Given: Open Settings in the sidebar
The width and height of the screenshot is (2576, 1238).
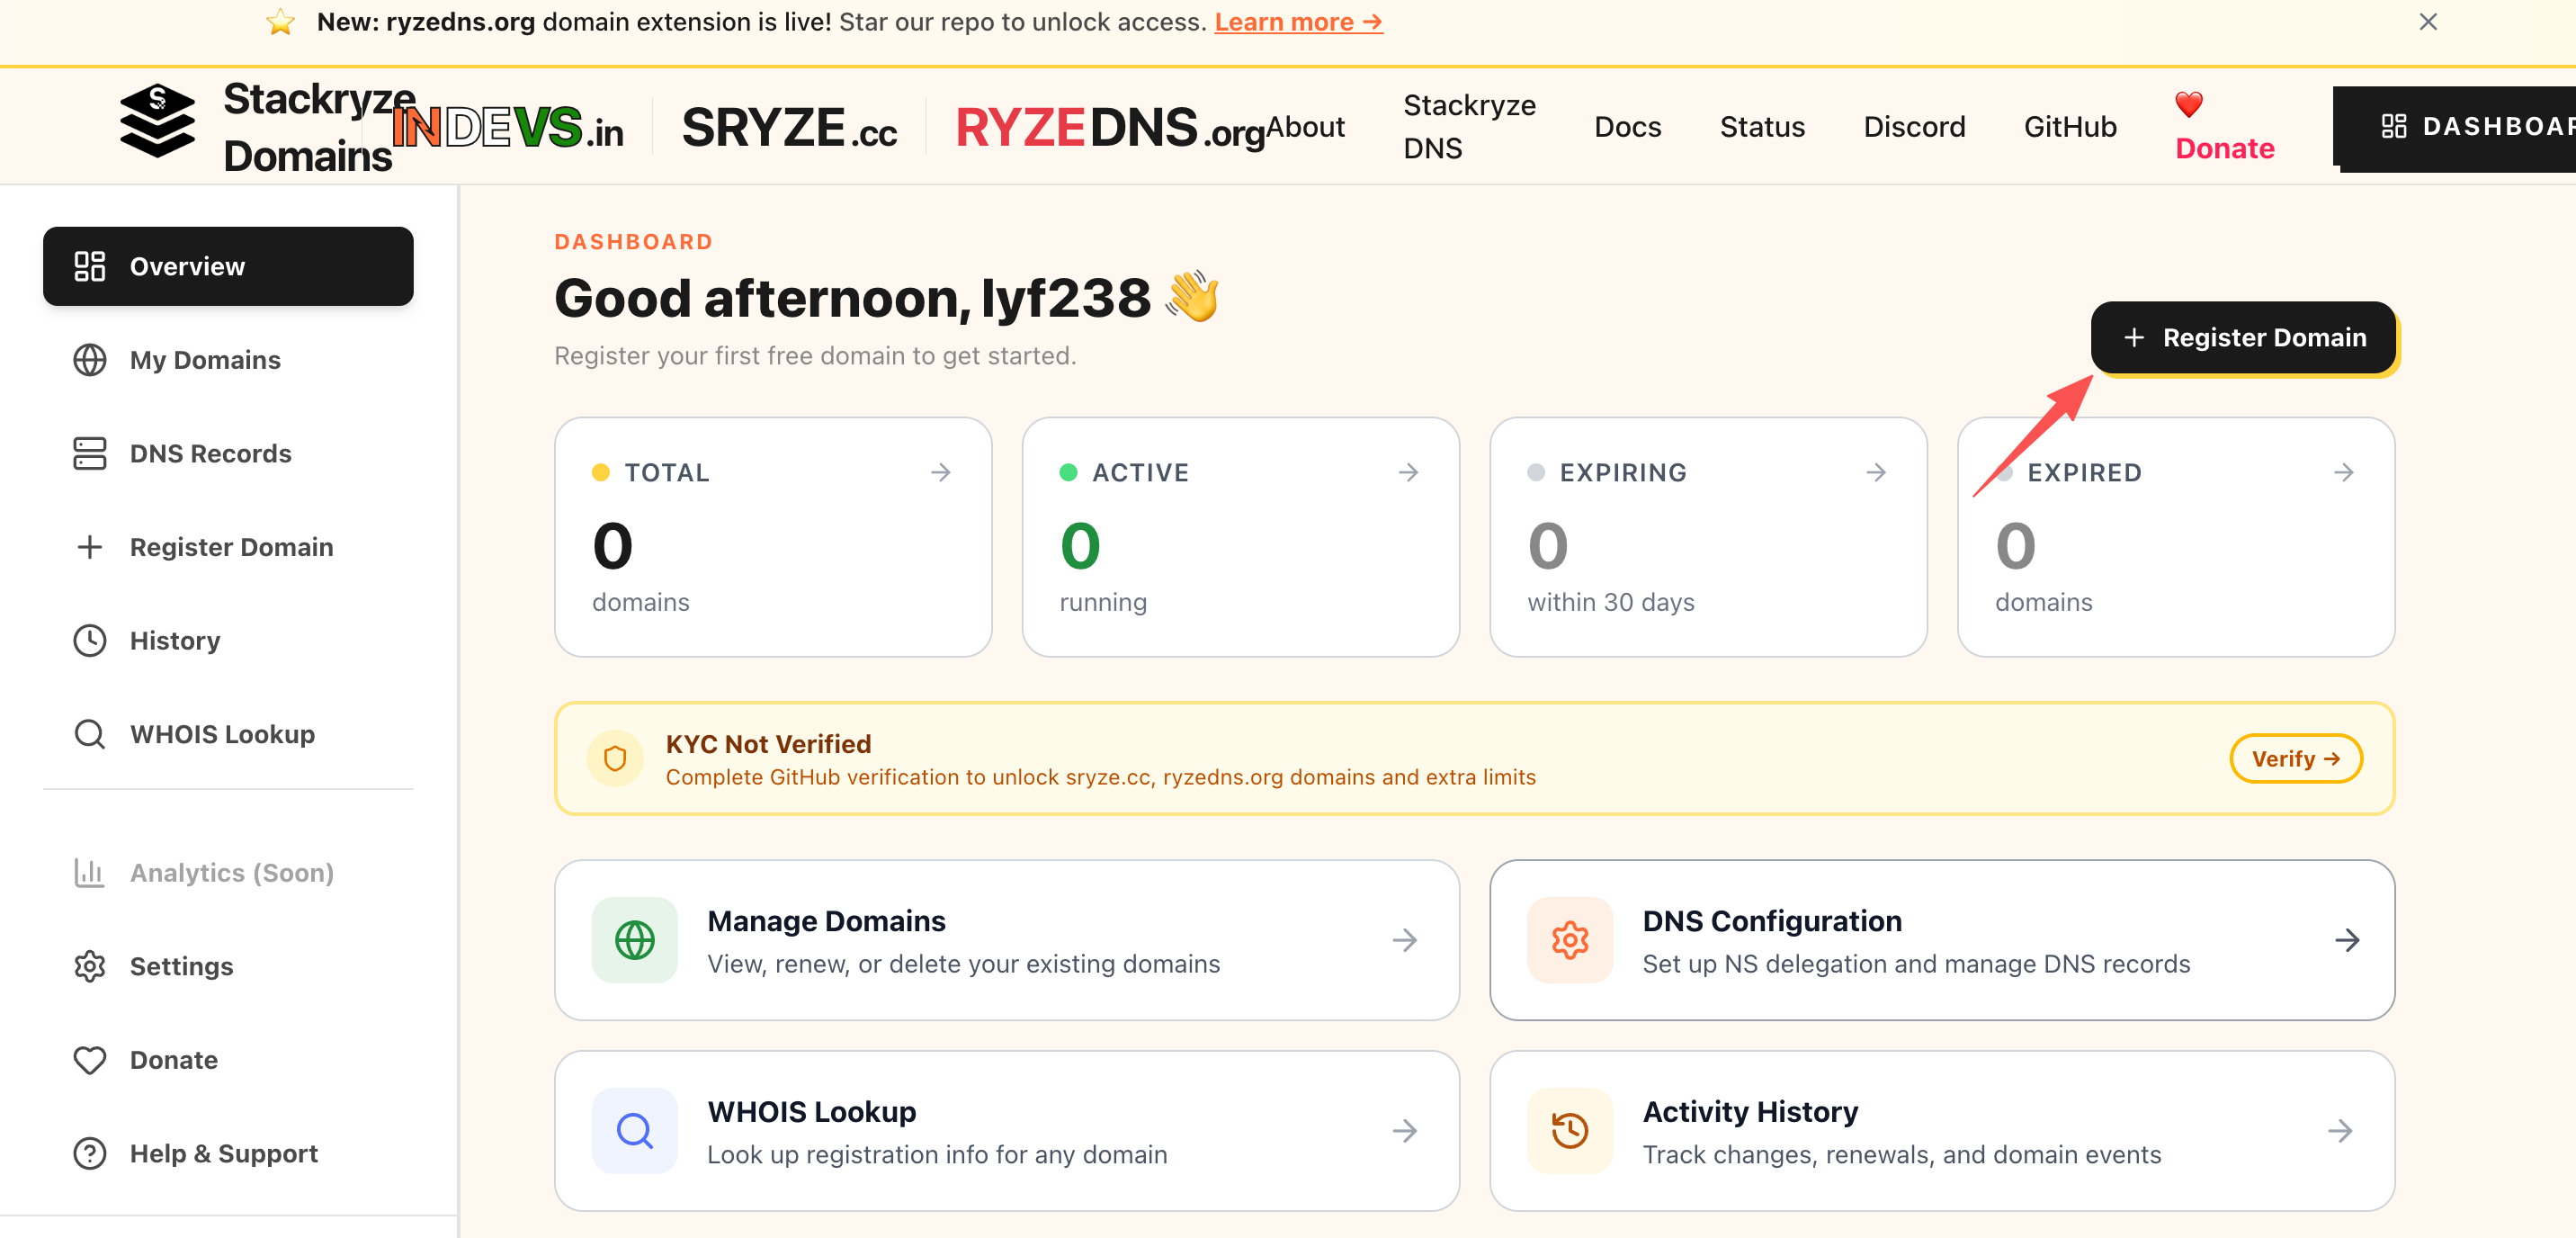Looking at the screenshot, I should [x=228, y=966].
